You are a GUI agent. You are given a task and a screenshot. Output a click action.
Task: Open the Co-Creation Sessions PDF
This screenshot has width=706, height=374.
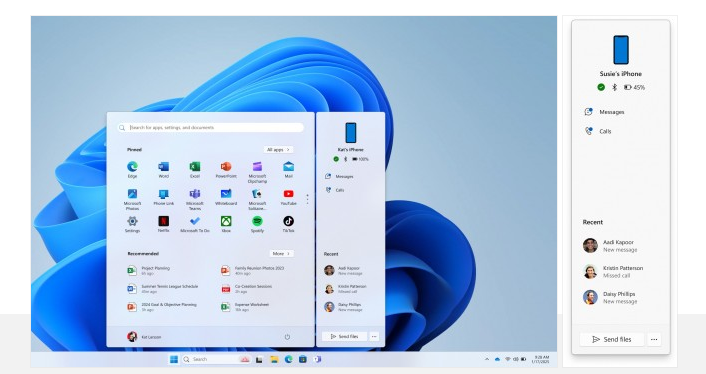click(x=247, y=288)
